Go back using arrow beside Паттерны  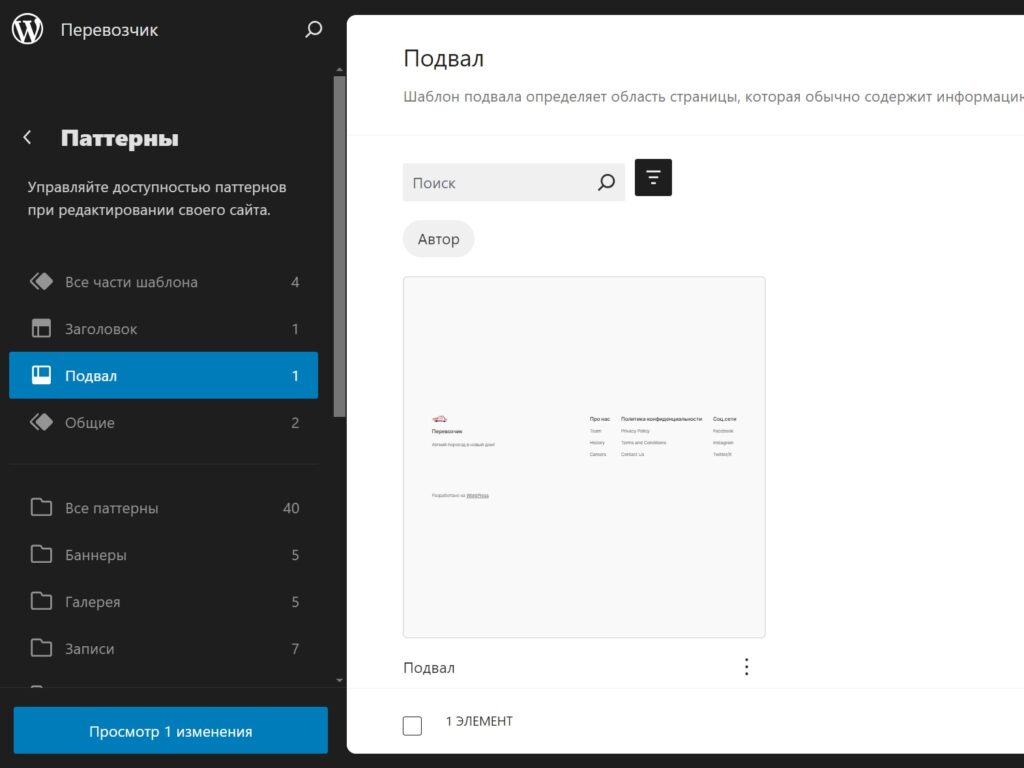[x=27, y=137]
